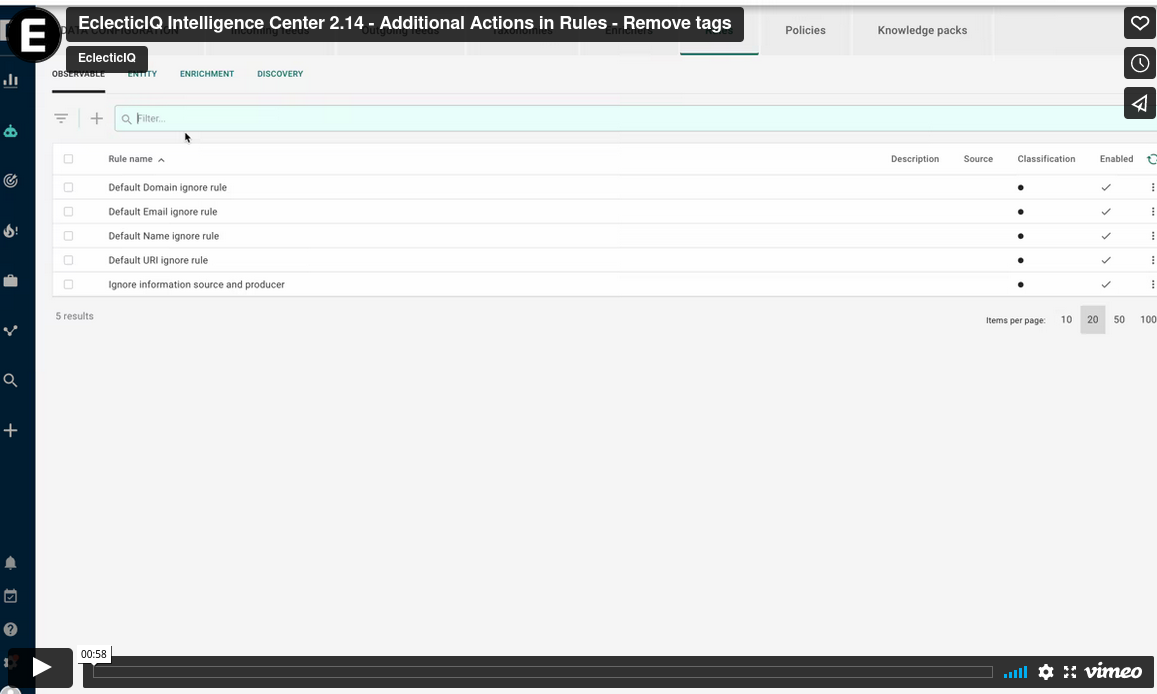The height and width of the screenshot is (694, 1157).
Task: Open the Notifications bell icon
Action: click(x=11, y=562)
